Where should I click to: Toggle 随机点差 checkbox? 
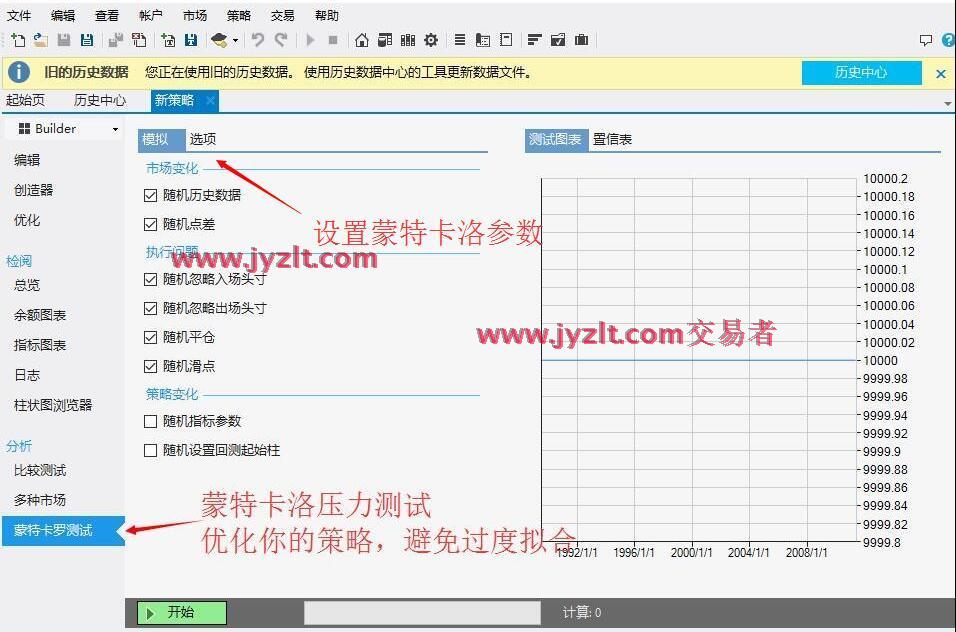pyautogui.click(x=150, y=225)
